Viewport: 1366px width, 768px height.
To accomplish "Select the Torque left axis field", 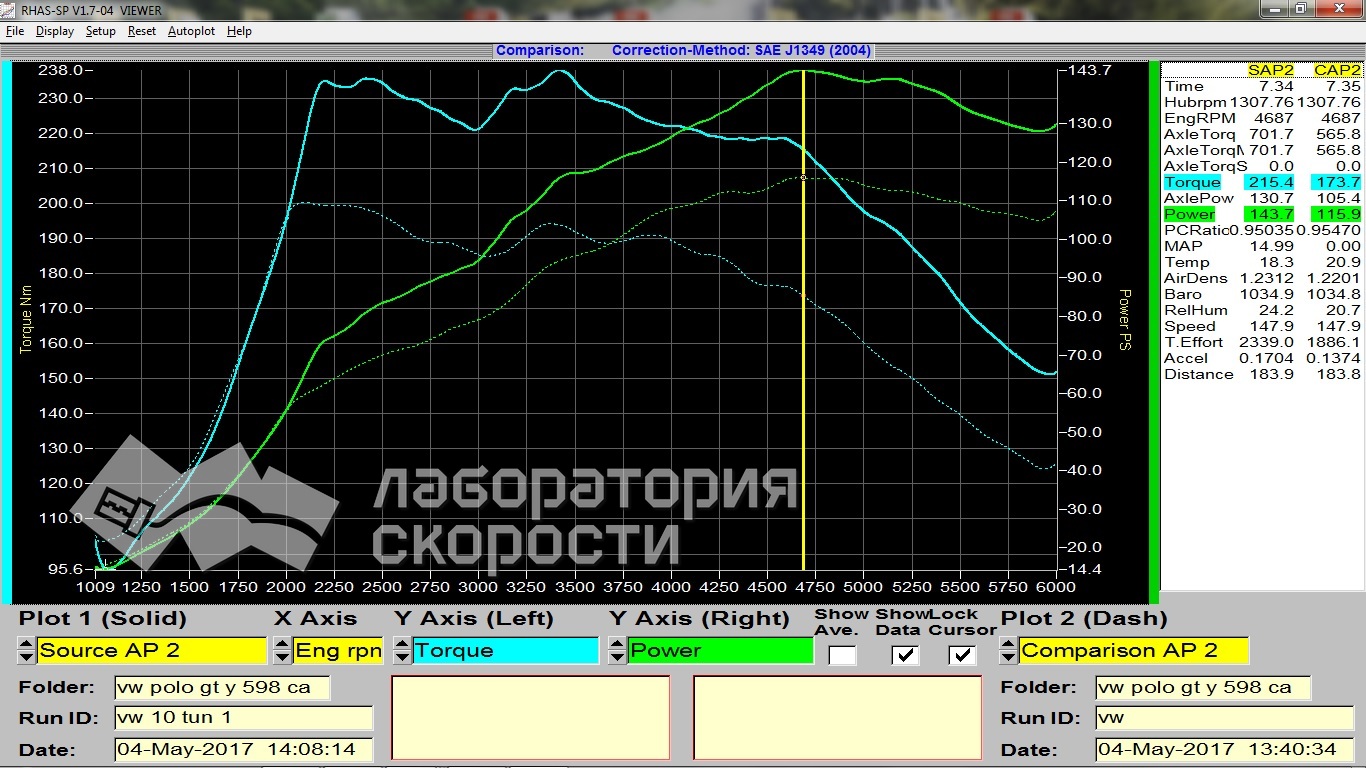I will [x=505, y=651].
